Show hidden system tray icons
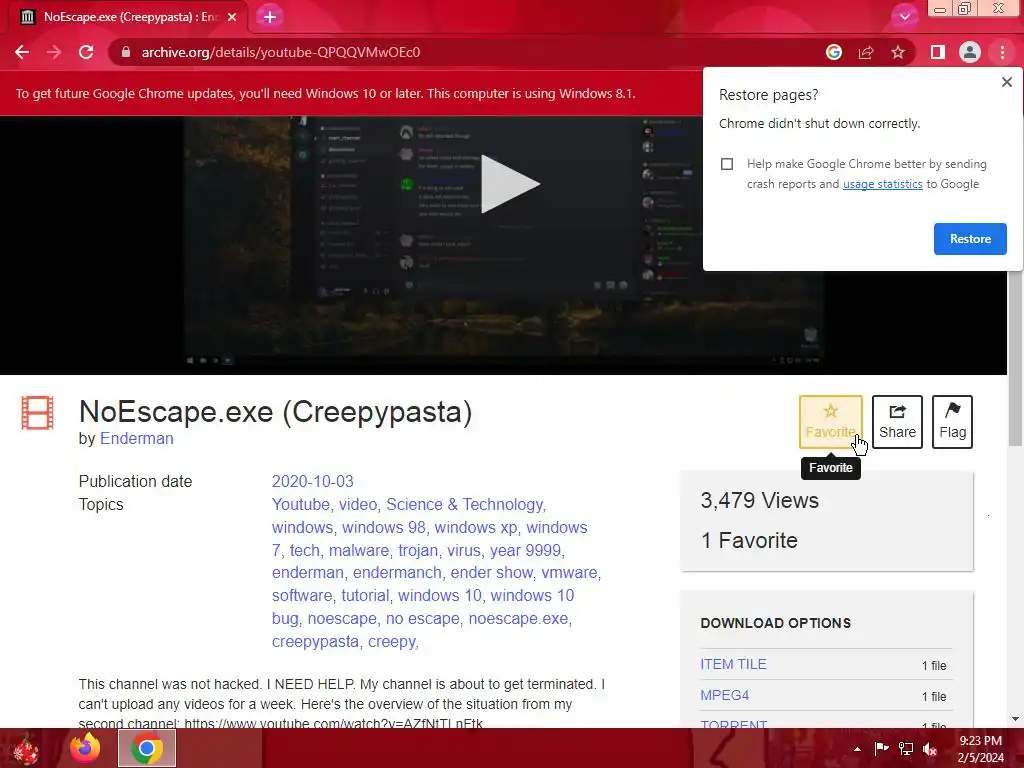This screenshot has height=768, width=1024. pyautogui.click(x=857, y=749)
